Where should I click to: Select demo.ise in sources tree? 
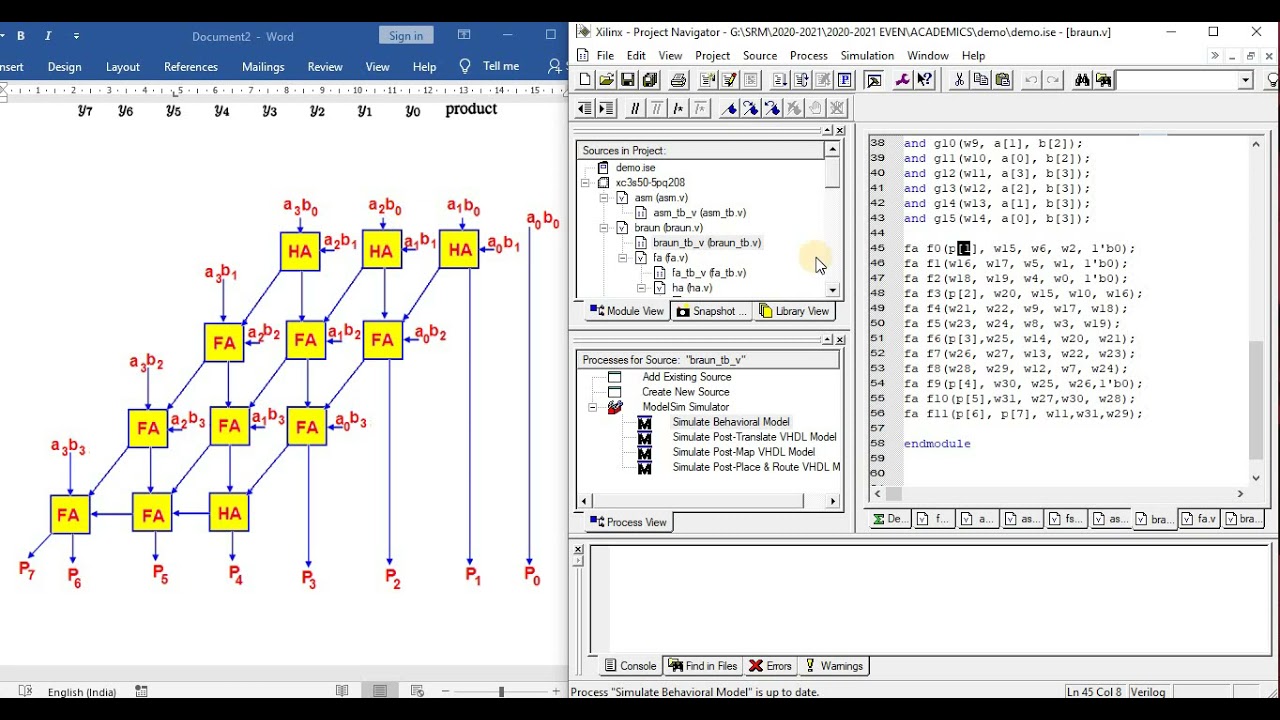tap(635, 168)
